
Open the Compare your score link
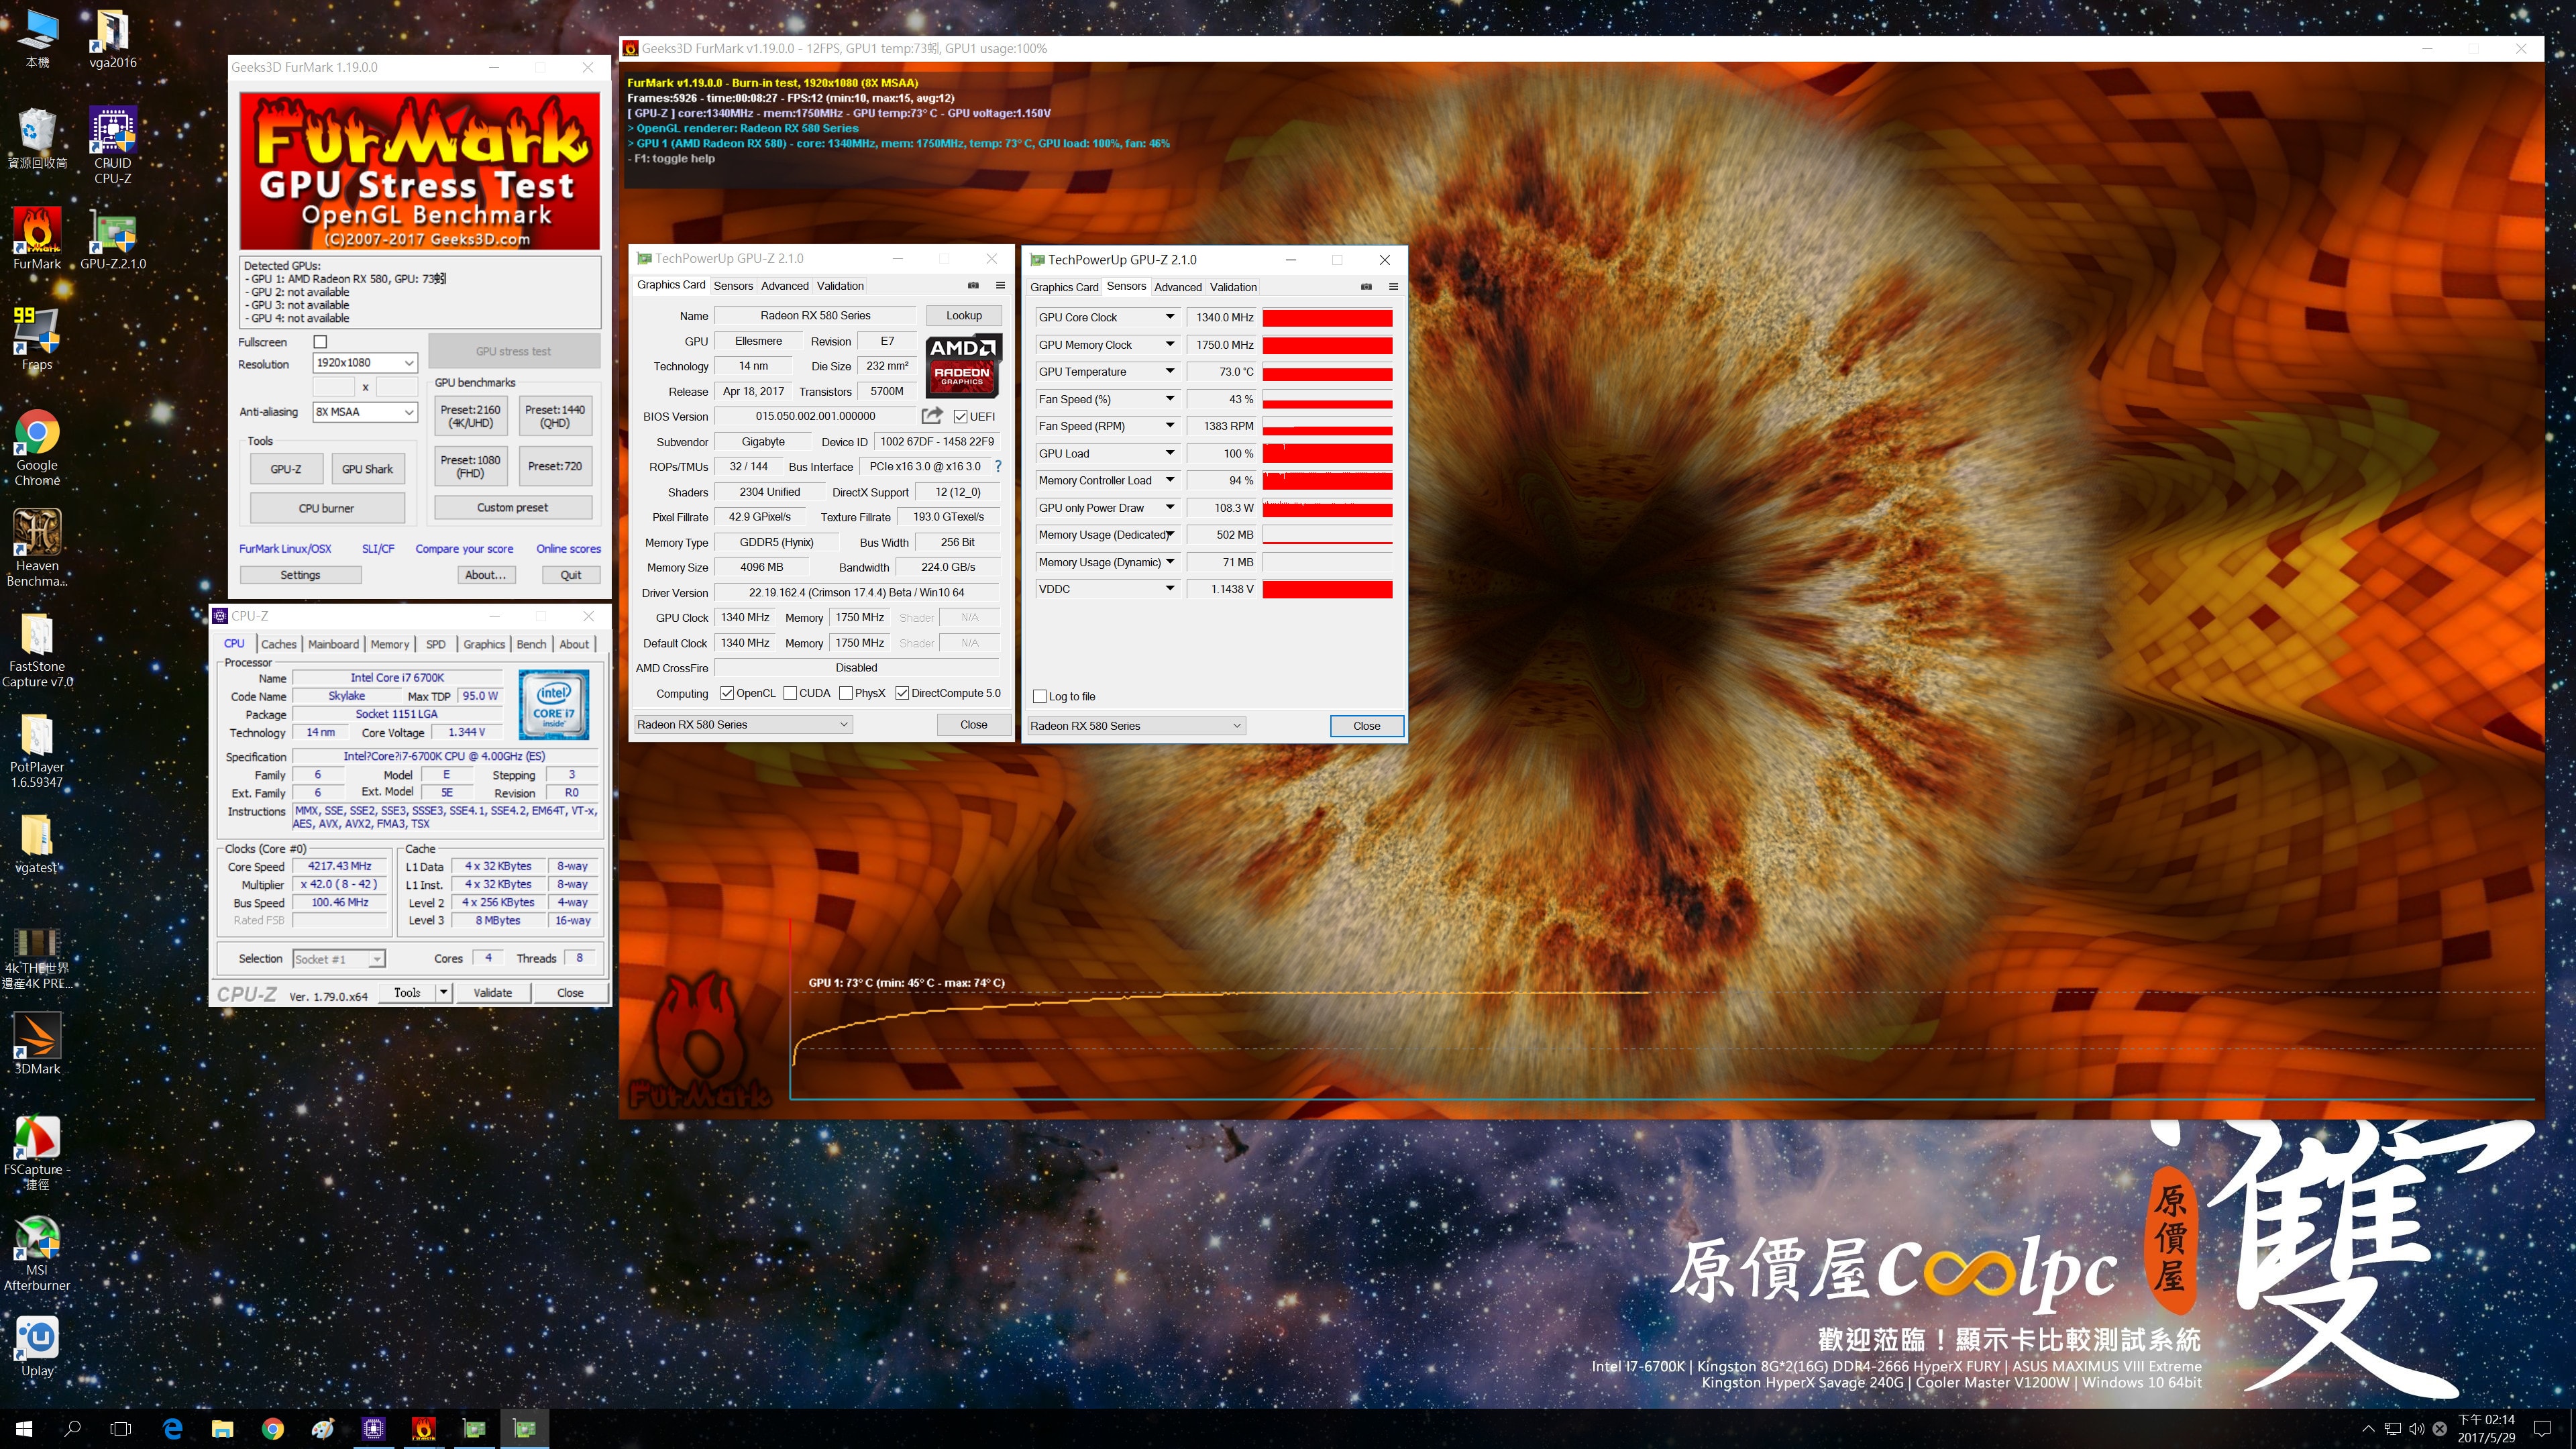464,549
